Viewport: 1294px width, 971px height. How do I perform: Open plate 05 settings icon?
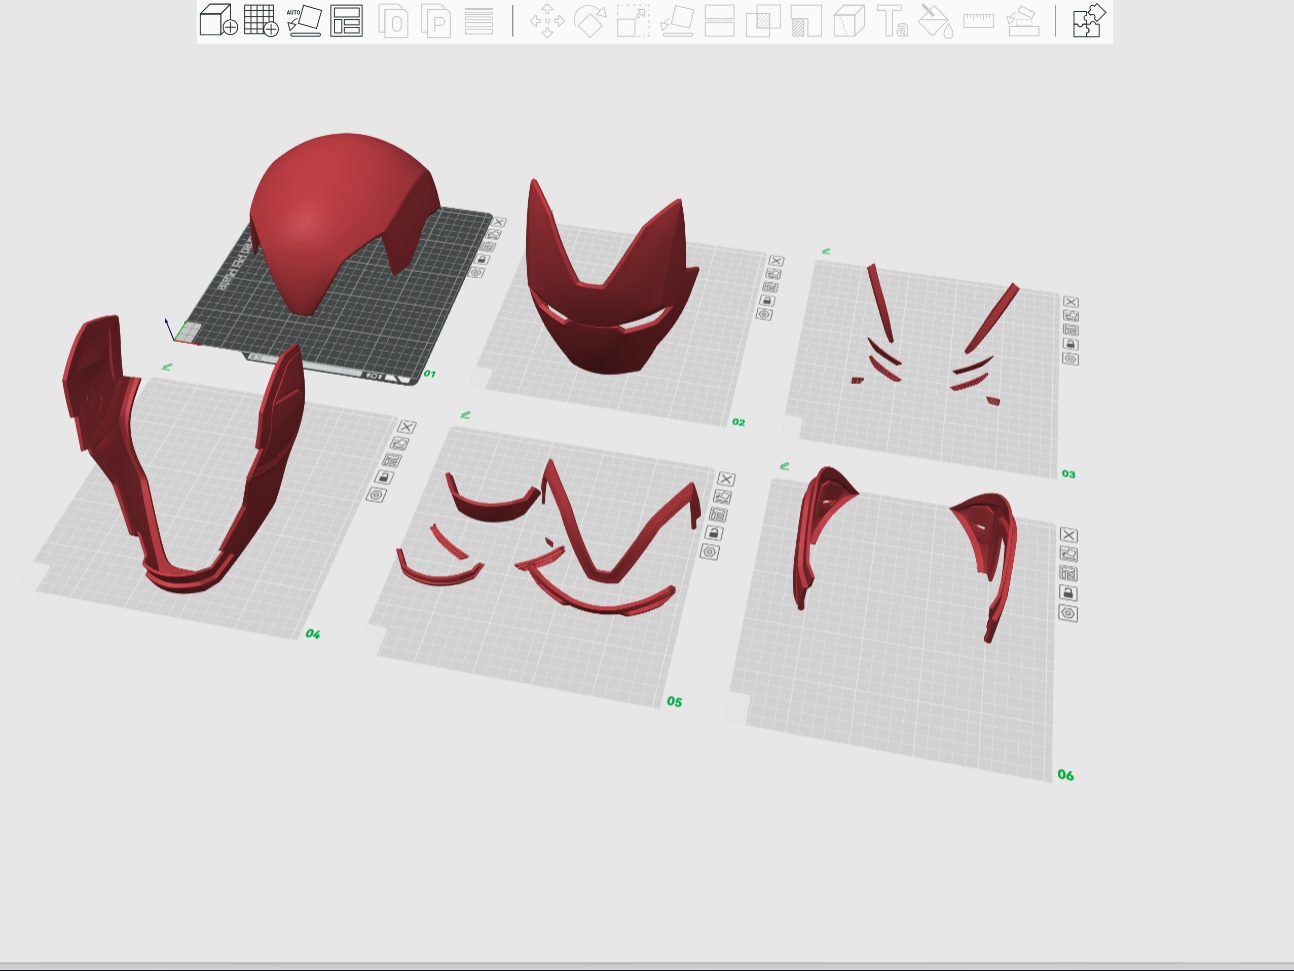pos(710,552)
